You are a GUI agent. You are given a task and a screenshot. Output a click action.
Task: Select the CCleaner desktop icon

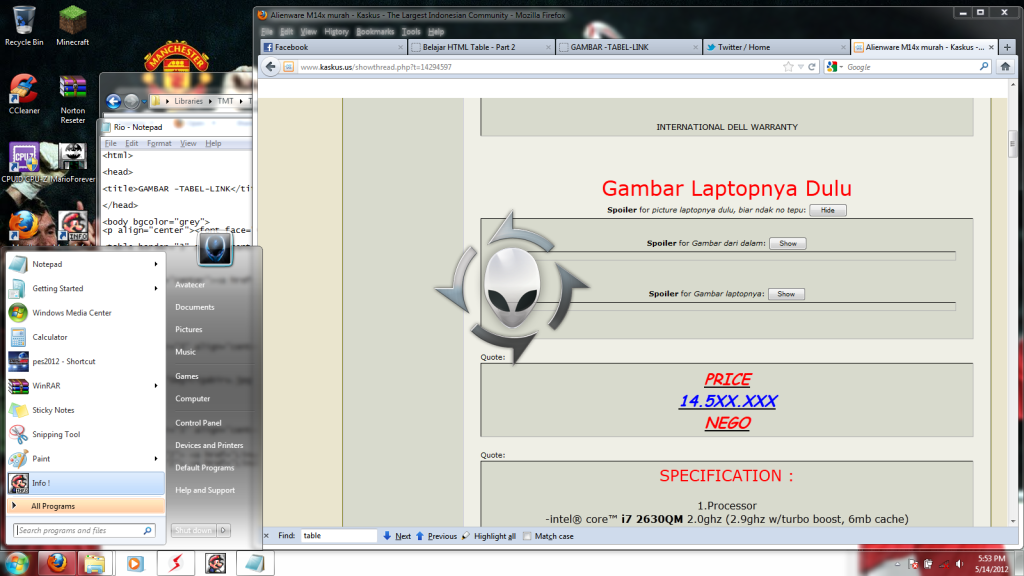24,94
